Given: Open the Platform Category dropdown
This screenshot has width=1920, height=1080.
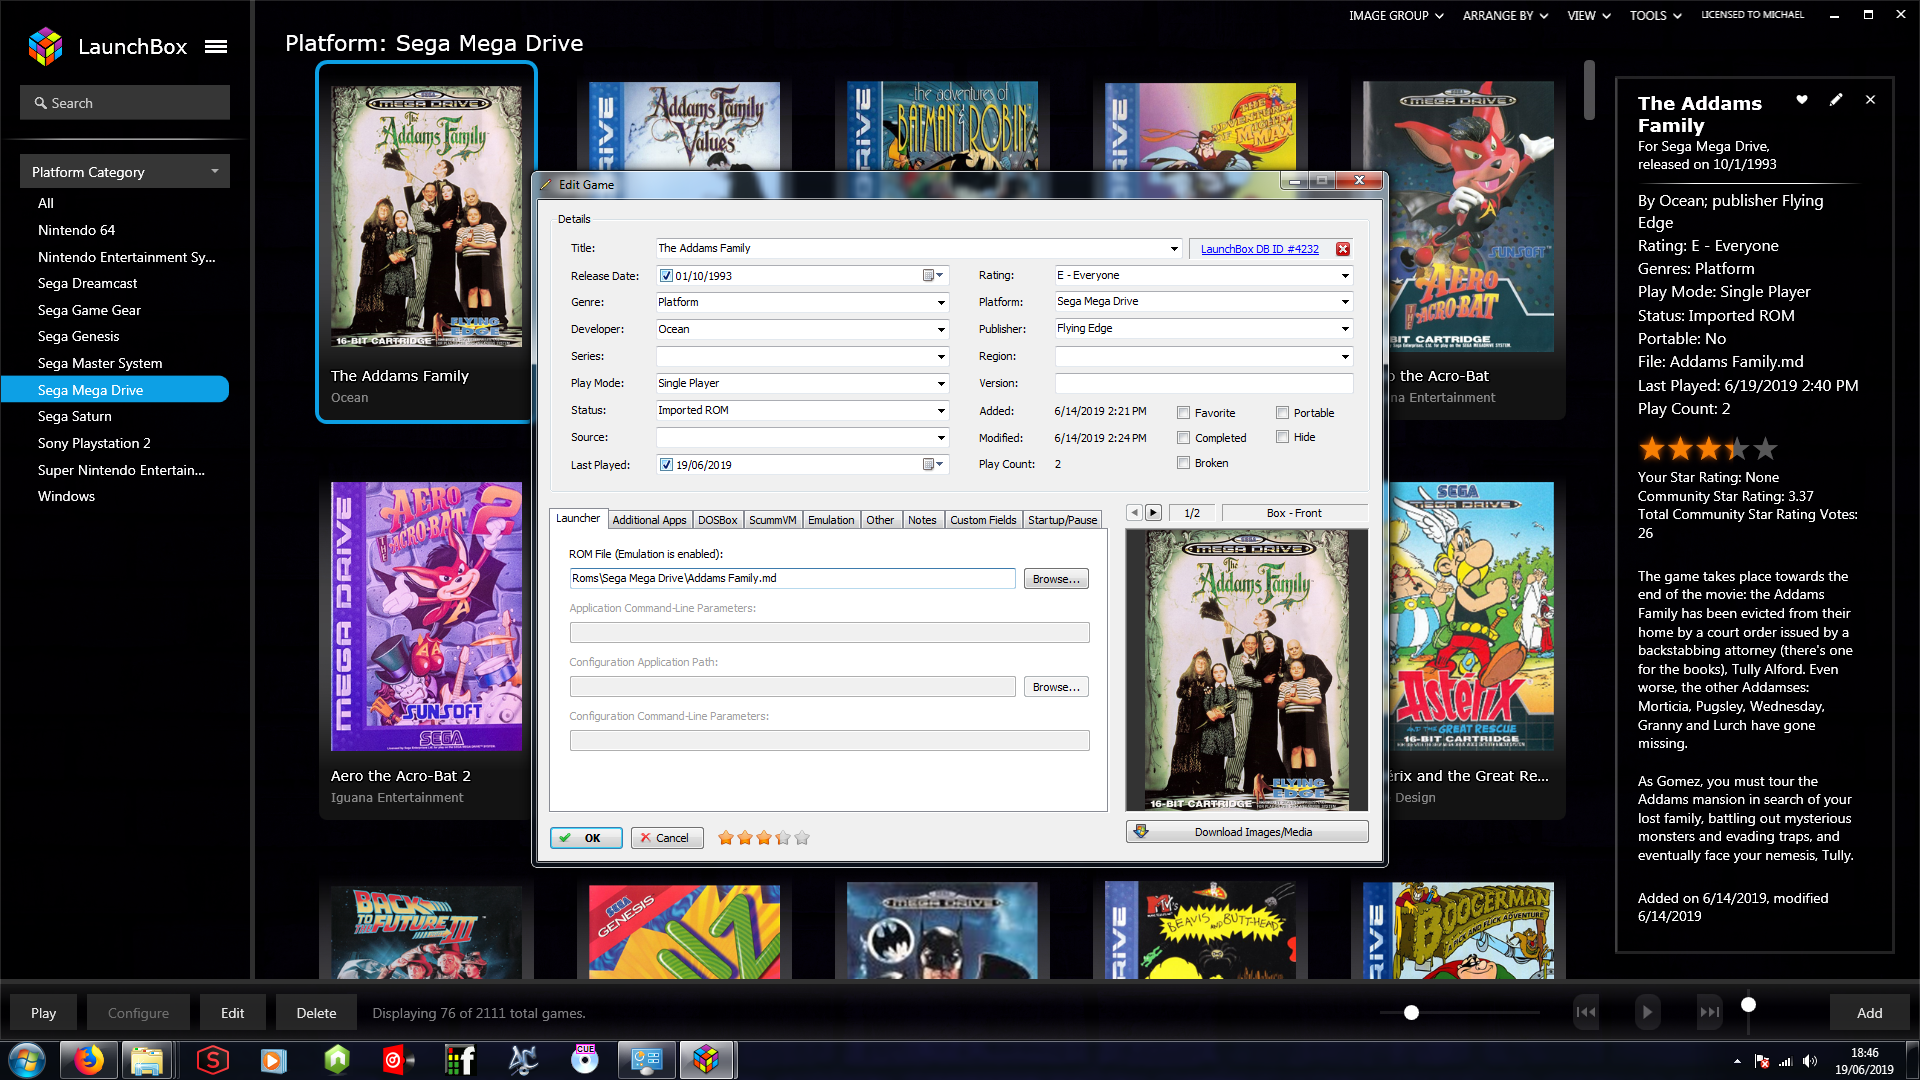Looking at the screenshot, I should point(125,172).
